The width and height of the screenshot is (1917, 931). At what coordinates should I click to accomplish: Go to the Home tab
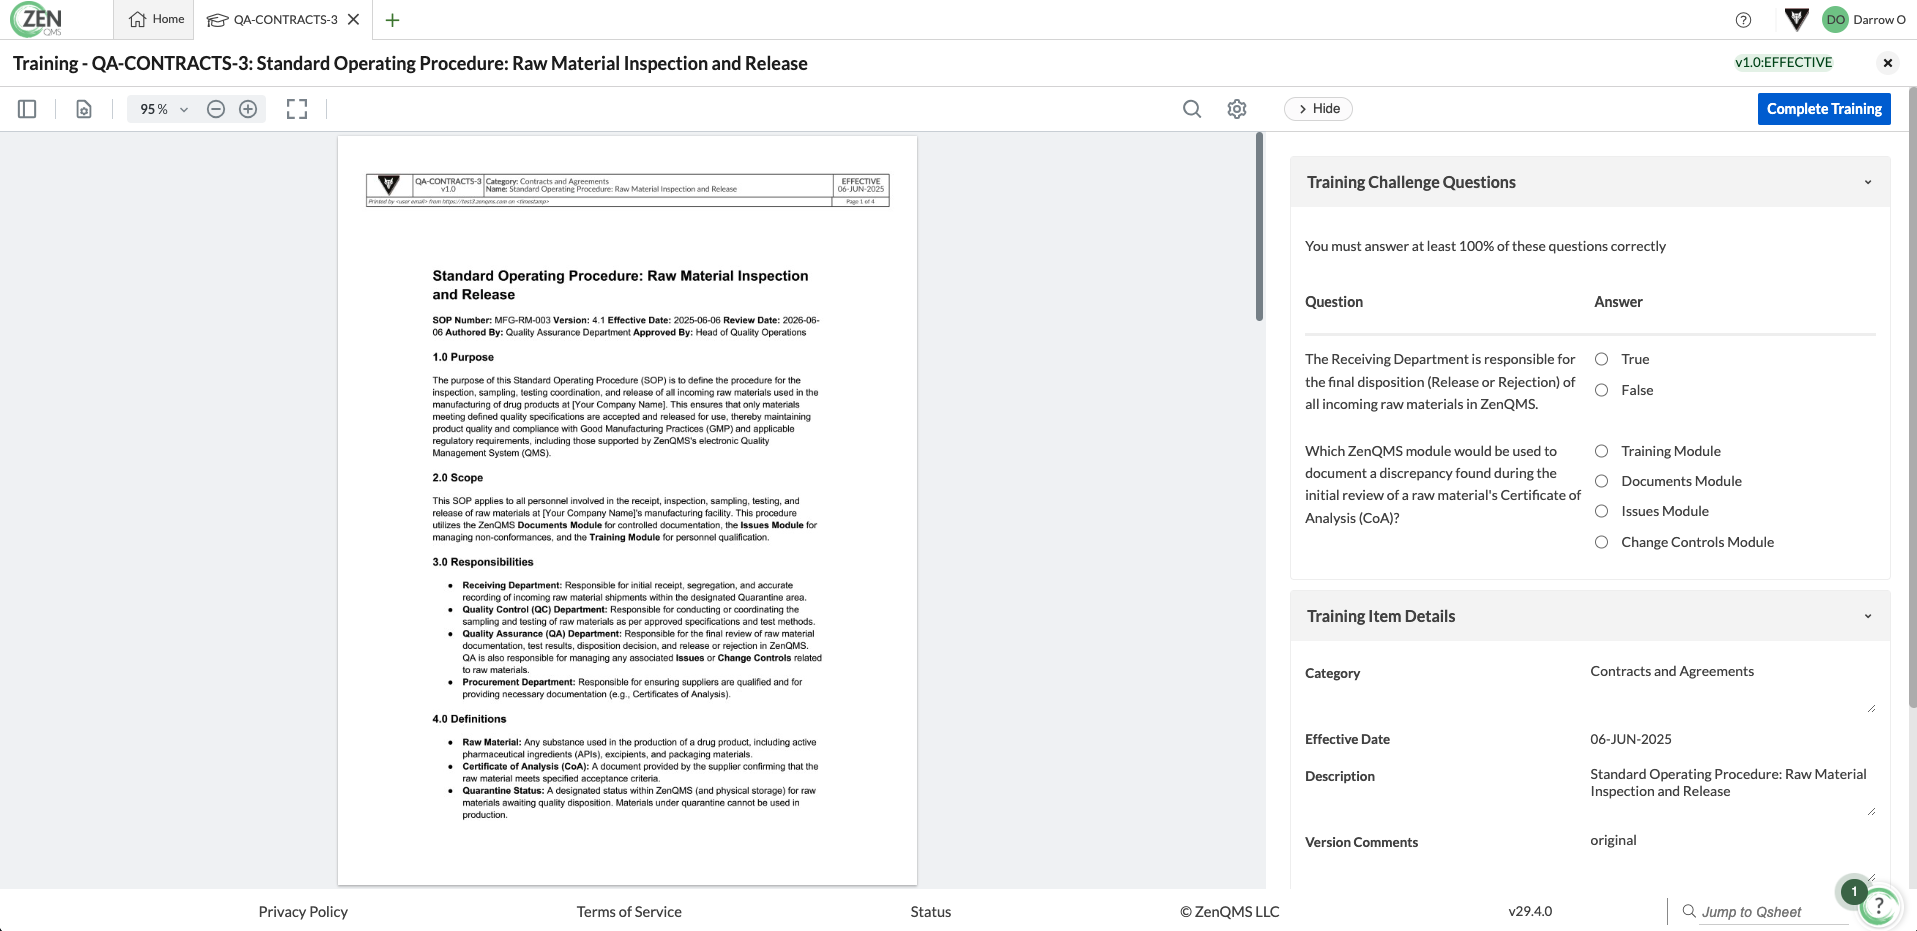pyautogui.click(x=157, y=20)
